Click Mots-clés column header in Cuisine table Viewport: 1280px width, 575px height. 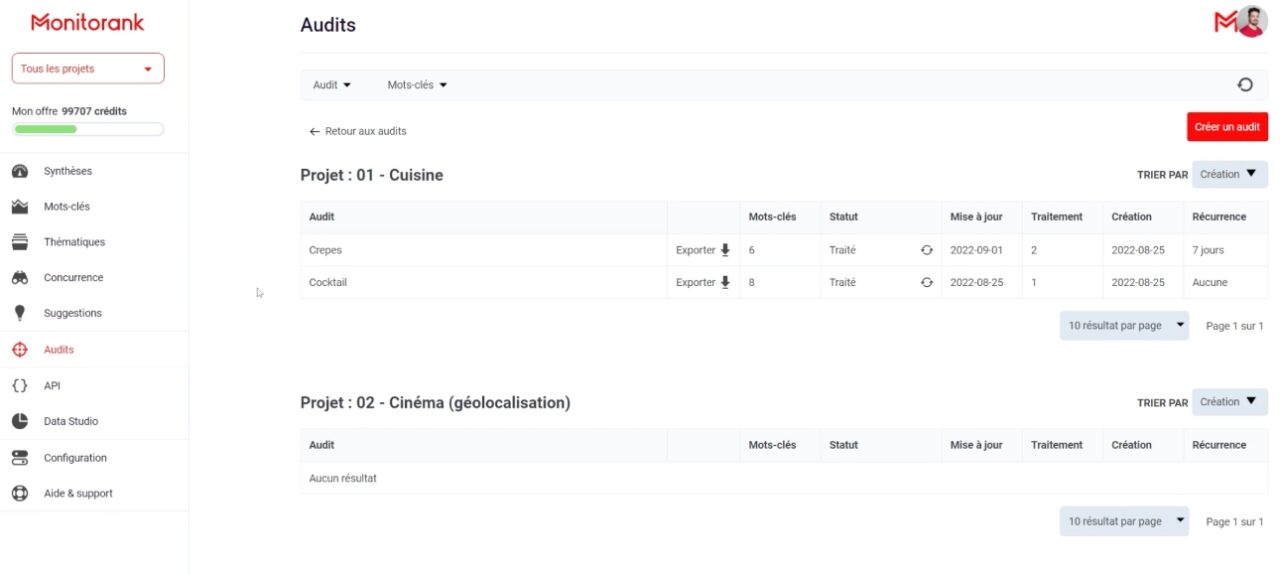click(772, 217)
